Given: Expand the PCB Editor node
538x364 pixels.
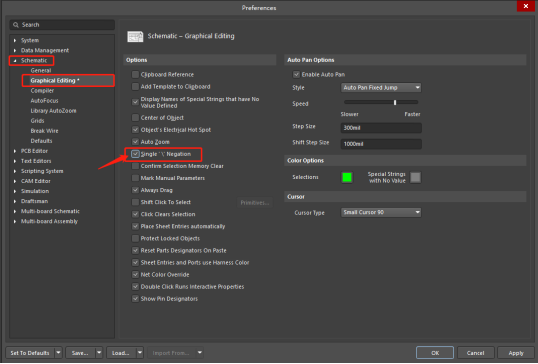Looking at the screenshot, I should tap(15, 151).
